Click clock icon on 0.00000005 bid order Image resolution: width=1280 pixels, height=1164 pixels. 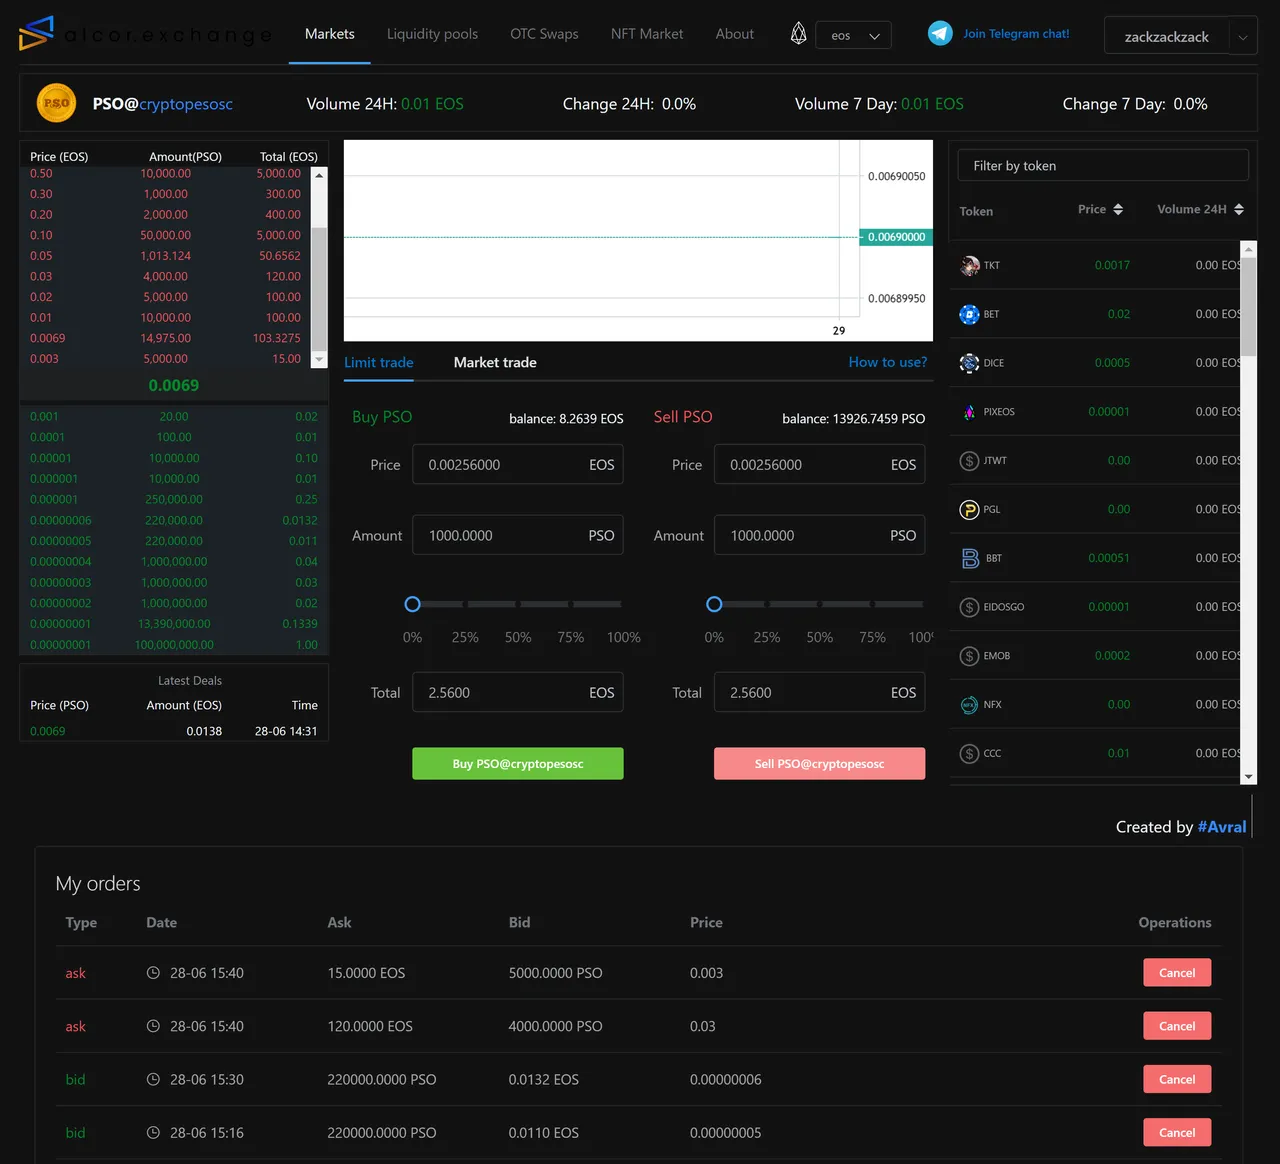click(153, 1133)
